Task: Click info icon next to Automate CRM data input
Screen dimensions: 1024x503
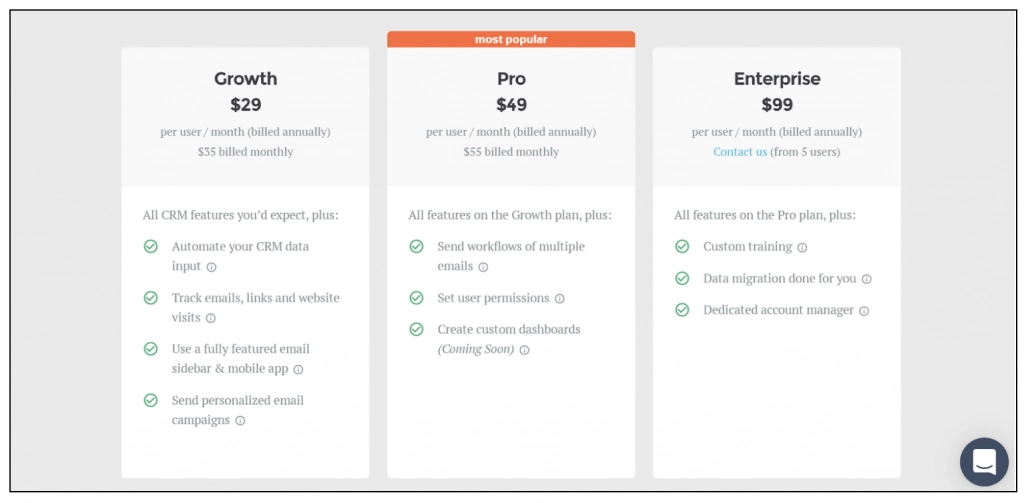Action: [211, 267]
